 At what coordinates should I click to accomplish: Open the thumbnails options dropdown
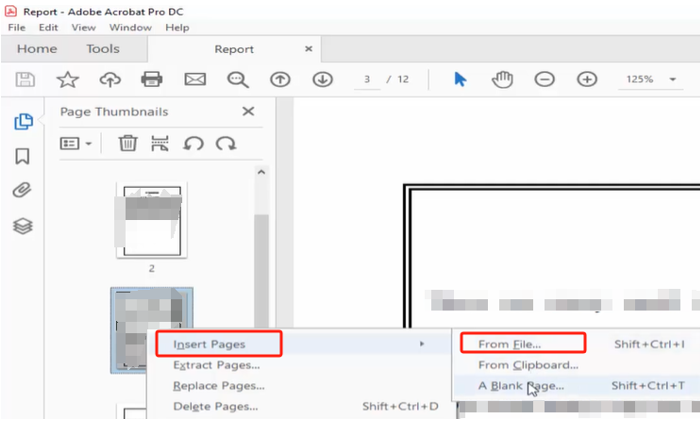click(75, 143)
